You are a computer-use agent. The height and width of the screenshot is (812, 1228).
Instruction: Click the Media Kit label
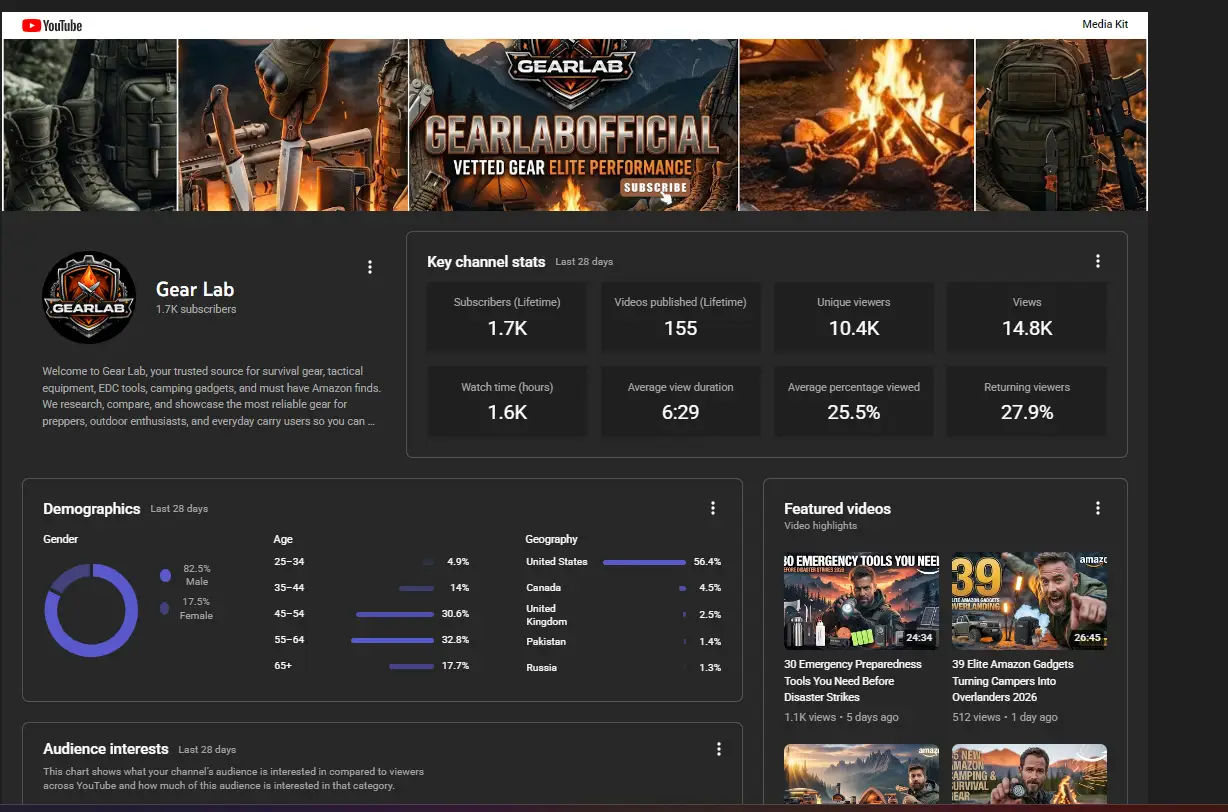coord(1105,24)
